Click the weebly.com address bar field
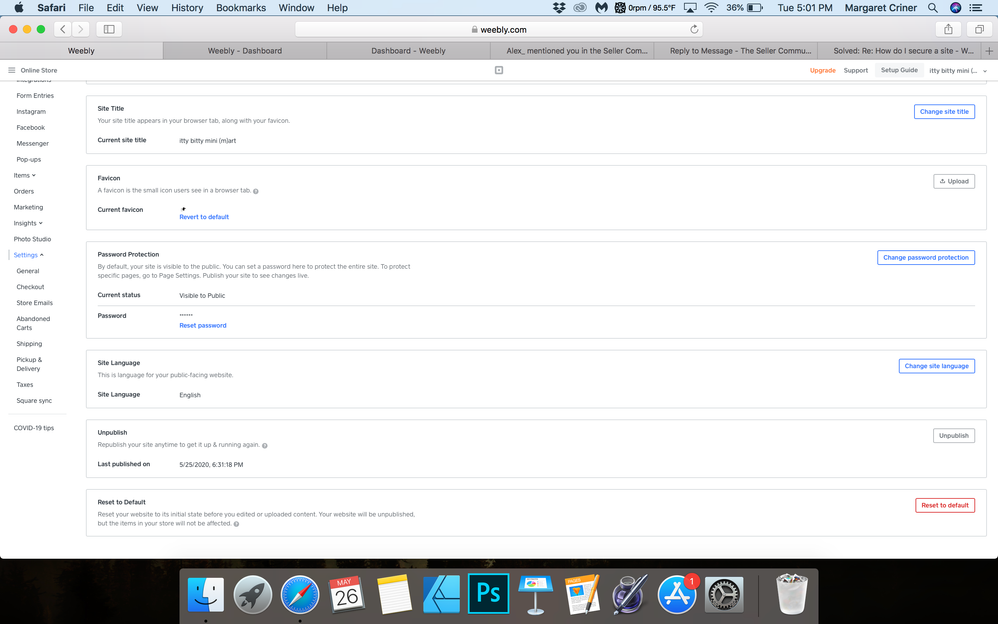This screenshot has height=624, width=998. [500, 29]
